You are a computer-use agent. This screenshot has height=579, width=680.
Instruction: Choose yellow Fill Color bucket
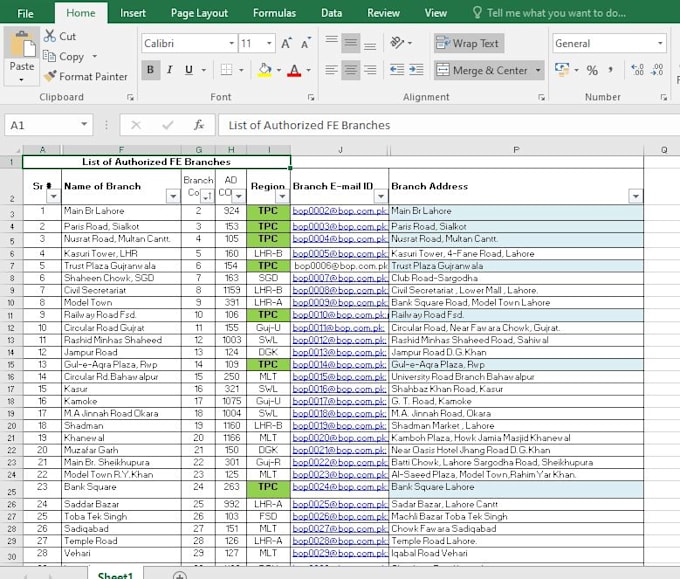coord(265,70)
